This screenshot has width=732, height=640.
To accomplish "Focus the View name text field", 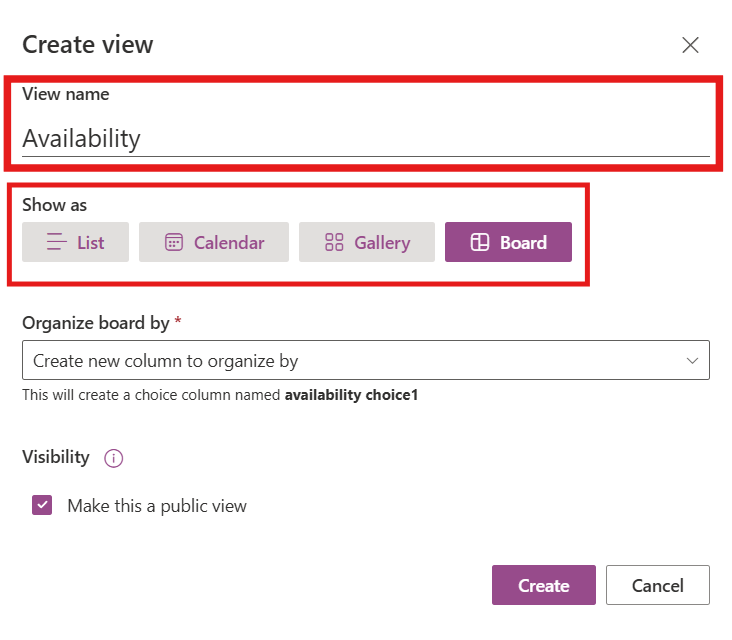I will click(x=365, y=138).
